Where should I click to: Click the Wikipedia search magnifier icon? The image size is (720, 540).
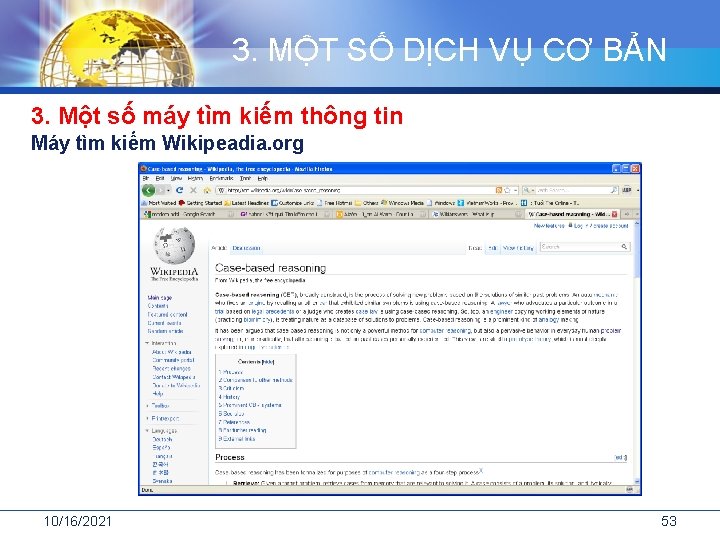[x=624, y=247]
